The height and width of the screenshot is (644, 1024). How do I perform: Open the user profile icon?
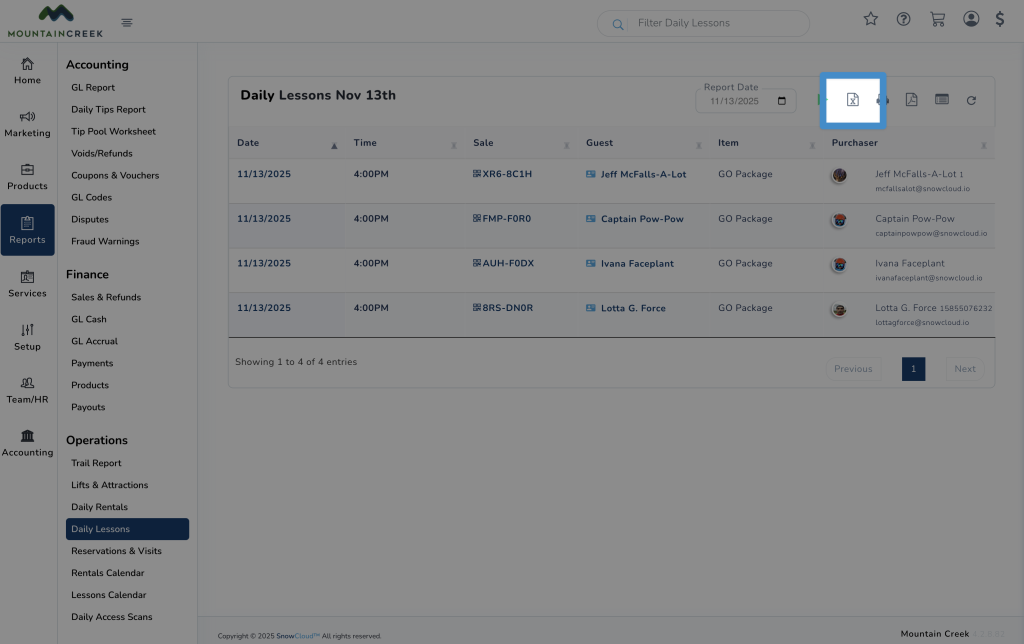click(970, 19)
